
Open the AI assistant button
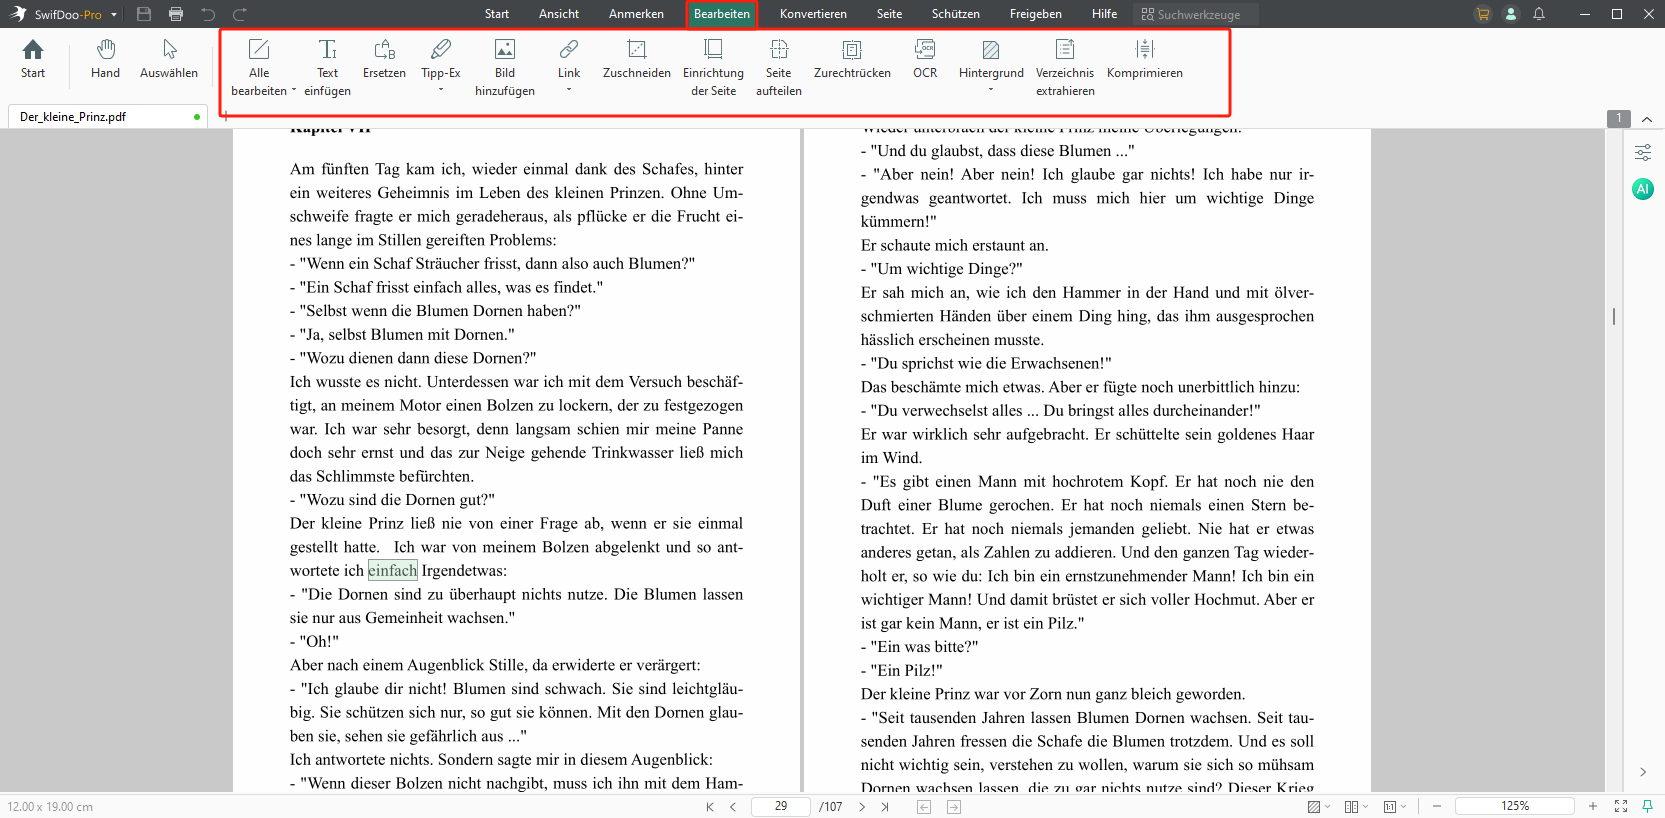(x=1643, y=189)
